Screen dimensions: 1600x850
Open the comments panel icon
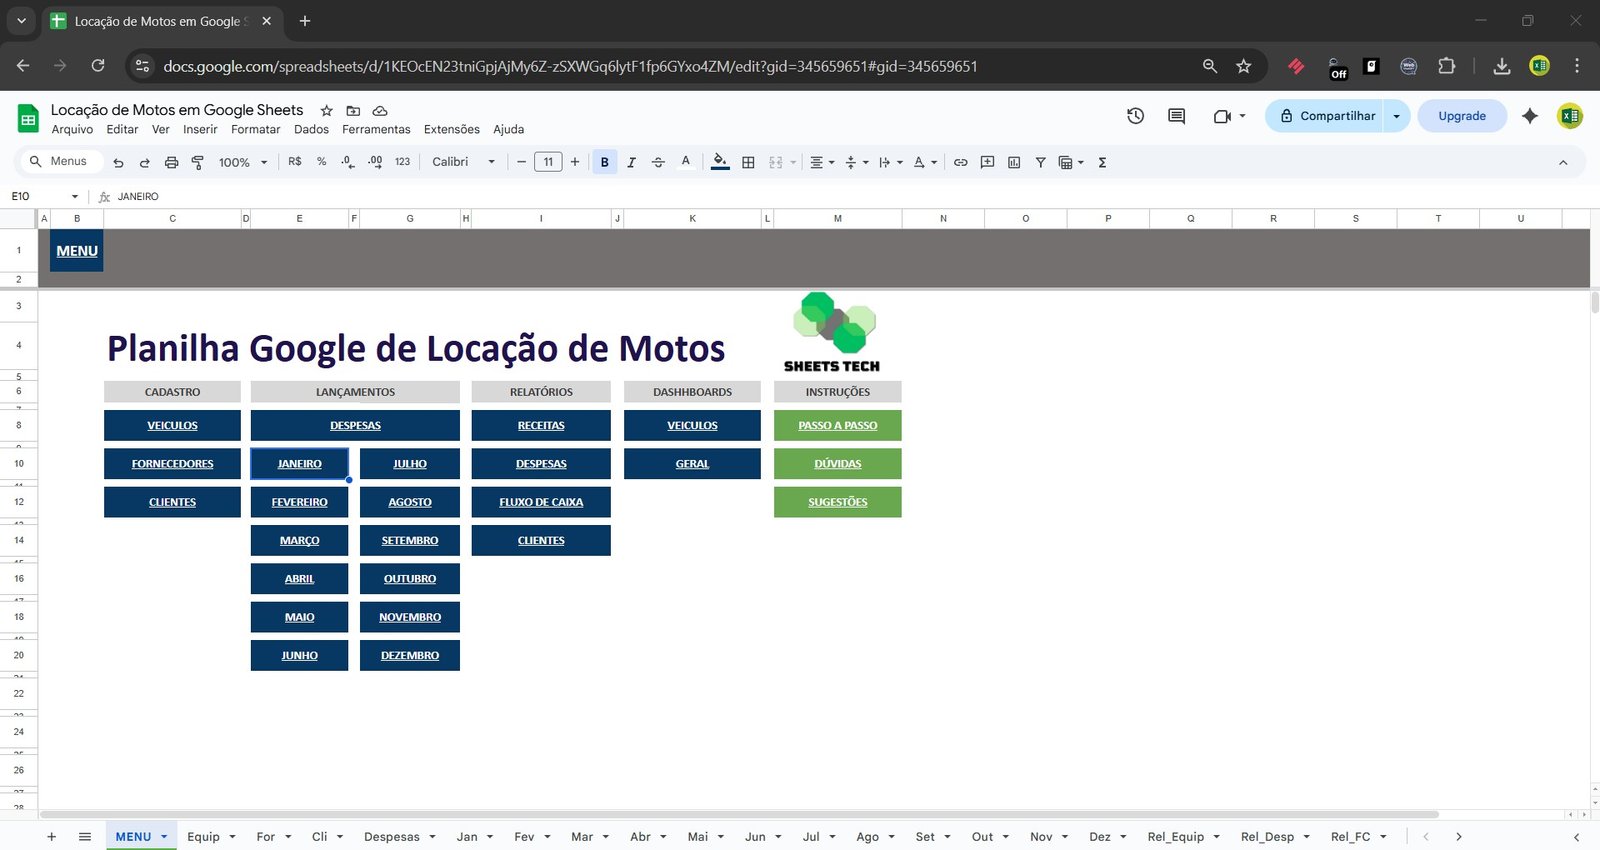[x=1176, y=116]
